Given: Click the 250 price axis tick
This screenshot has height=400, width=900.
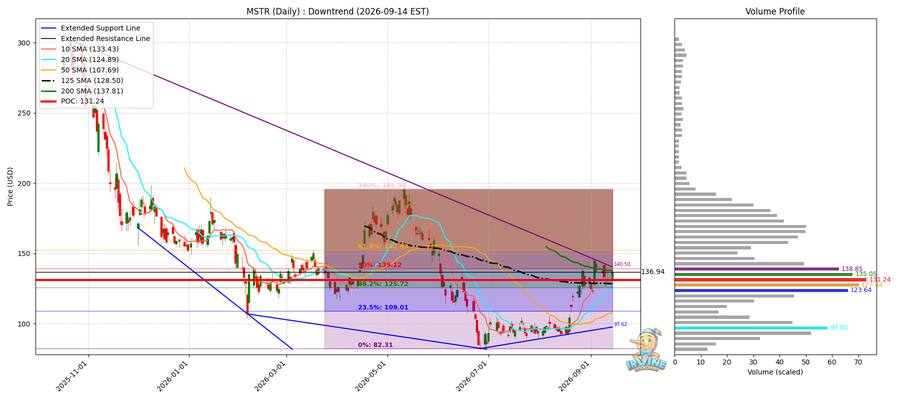Looking at the screenshot, I should click(24, 113).
